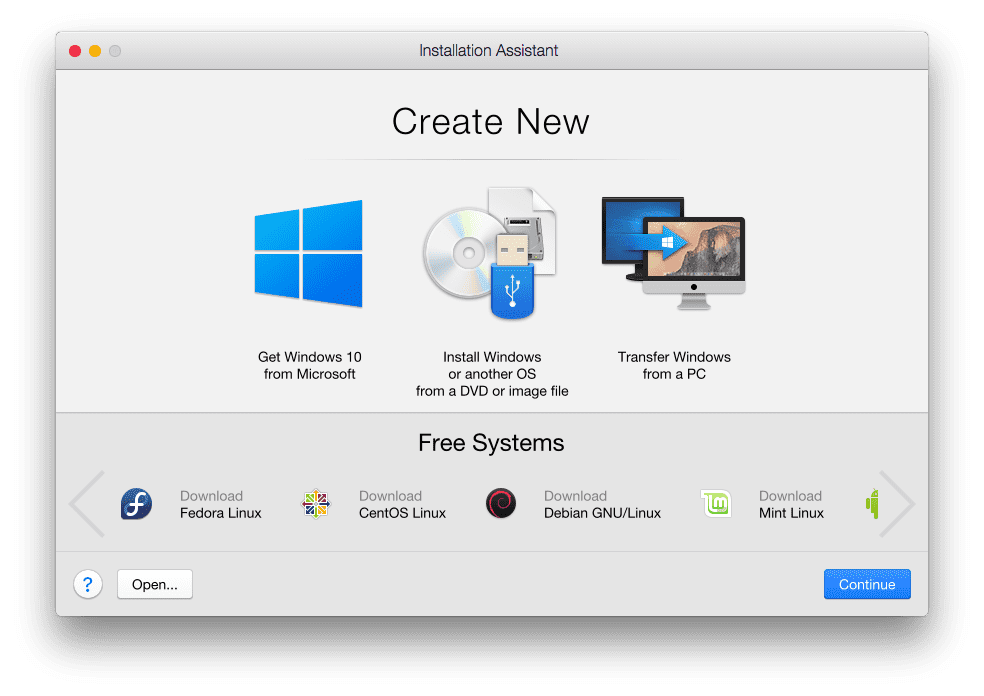Click Download Debian GNU/Linux
Viewport: 984px width, 696px height.
(x=601, y=504)
